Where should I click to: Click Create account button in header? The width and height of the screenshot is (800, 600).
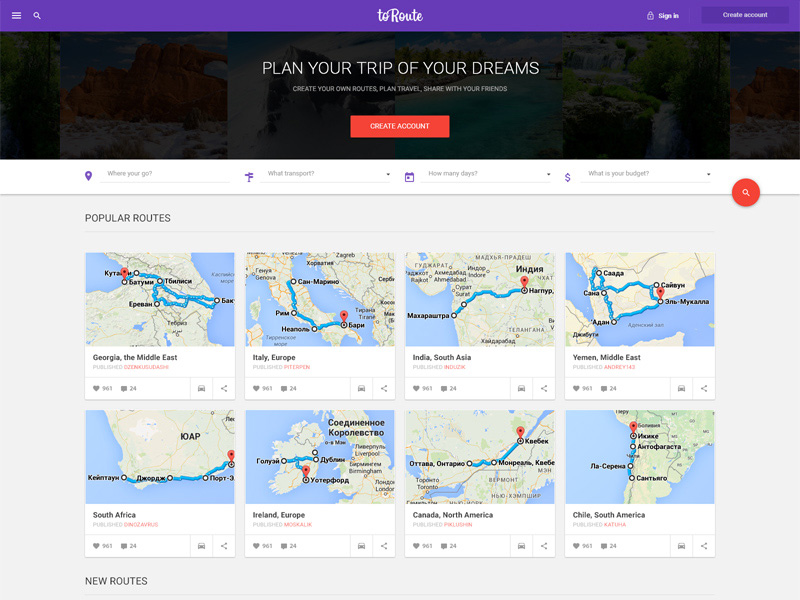pyautogui.click(x=745, y=15)
